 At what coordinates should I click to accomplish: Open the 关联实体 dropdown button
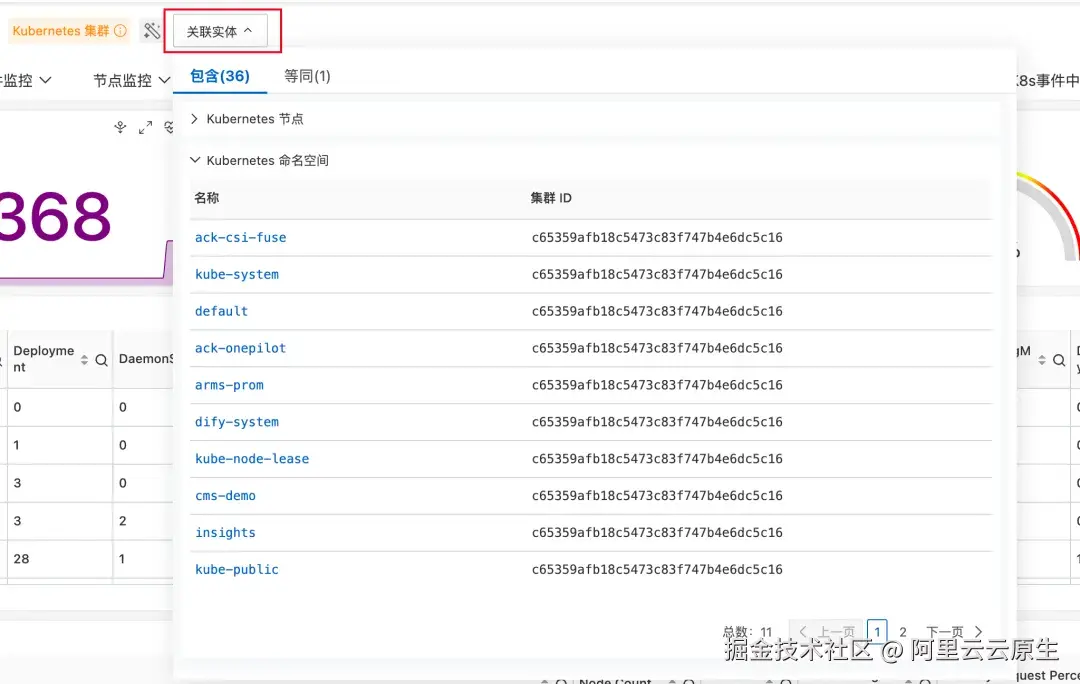point(220,32)
